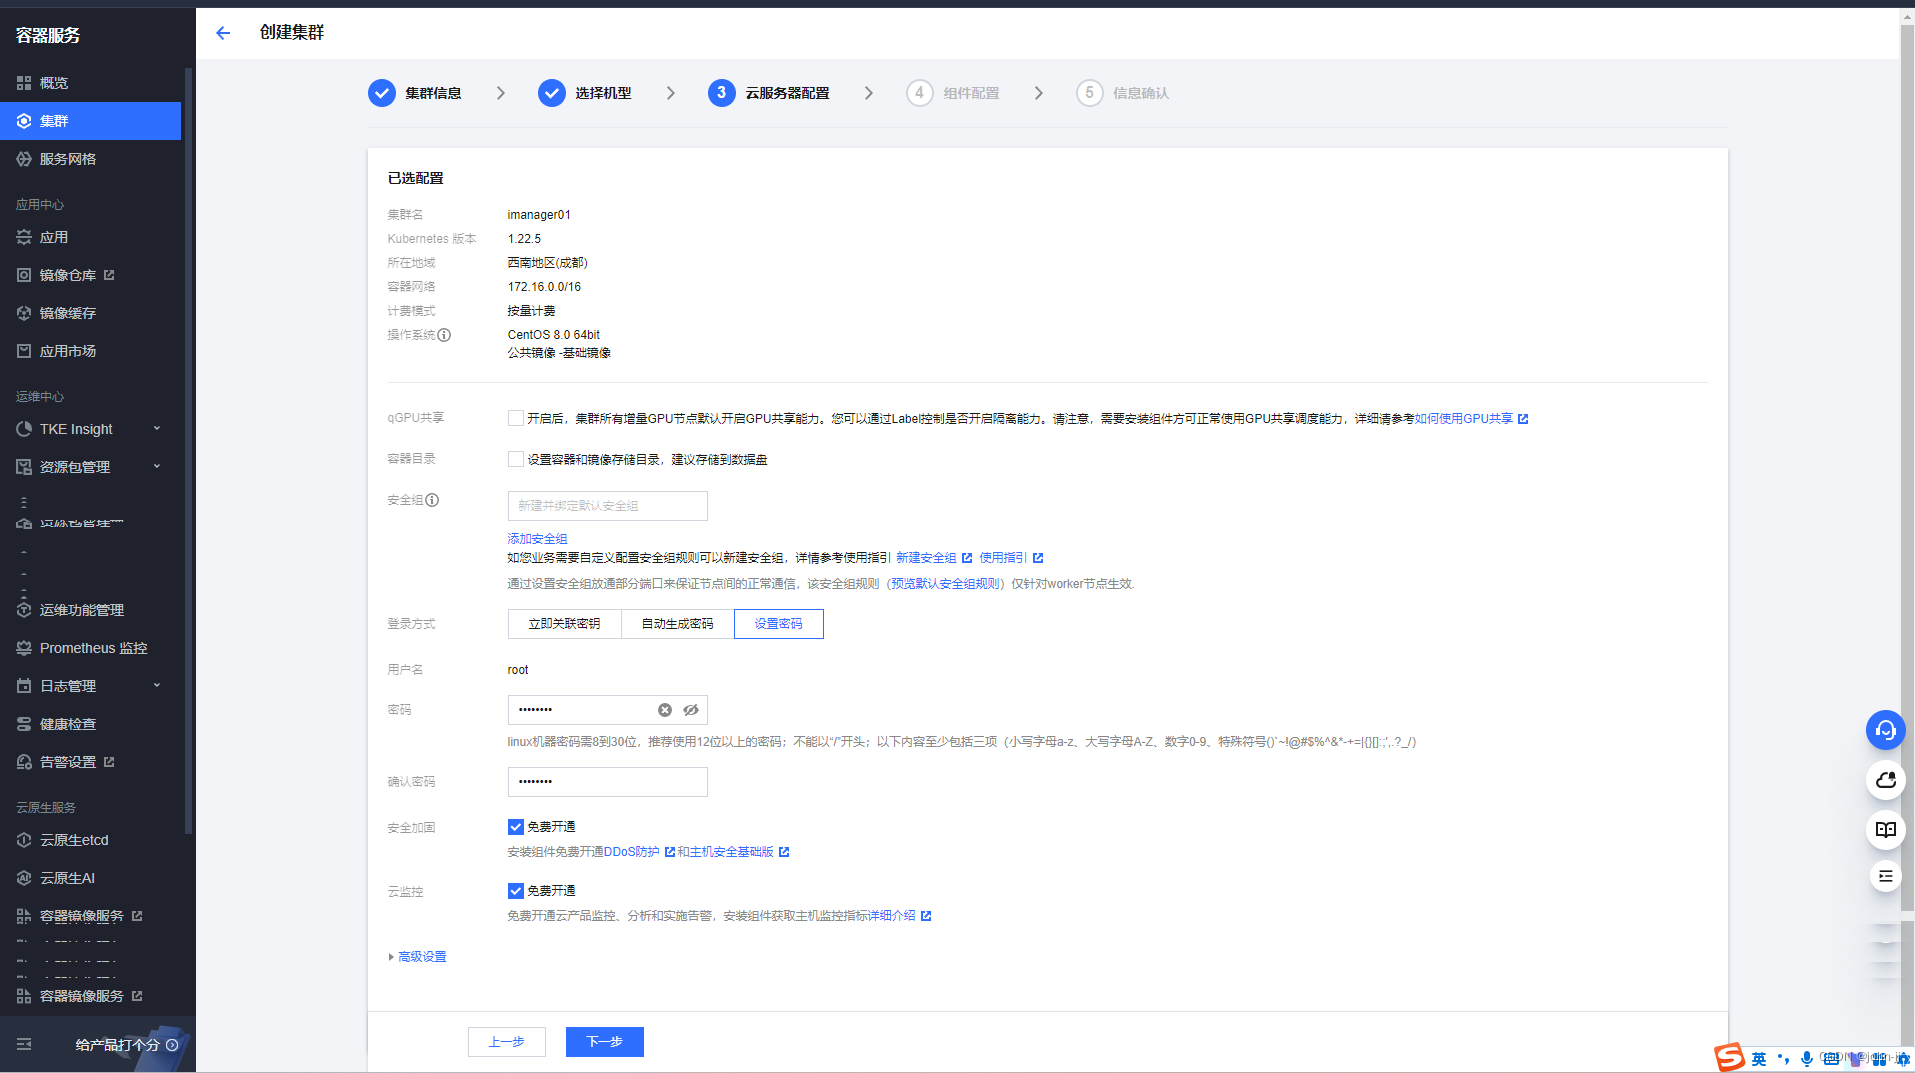This screenshot has width=1915, height=1073.
Task: Click the info icon next to 操作系统
Action: [x=444, y=335]
